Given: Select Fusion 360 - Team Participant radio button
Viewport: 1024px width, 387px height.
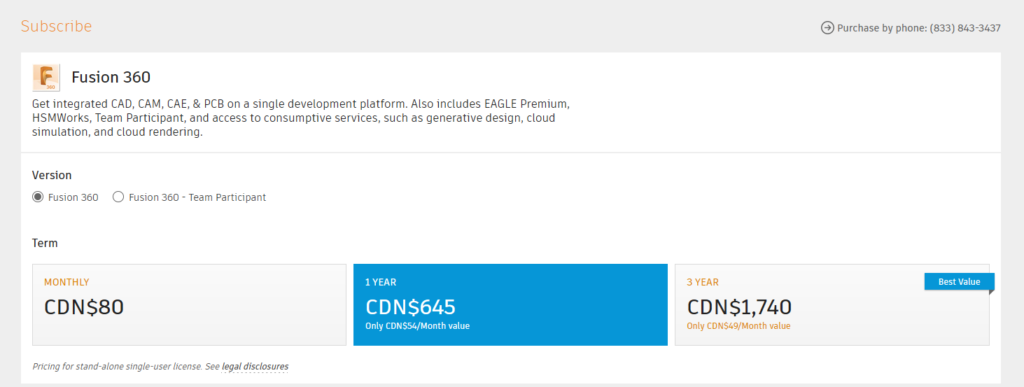Looking at the screenshot, I should click(118, 197).
